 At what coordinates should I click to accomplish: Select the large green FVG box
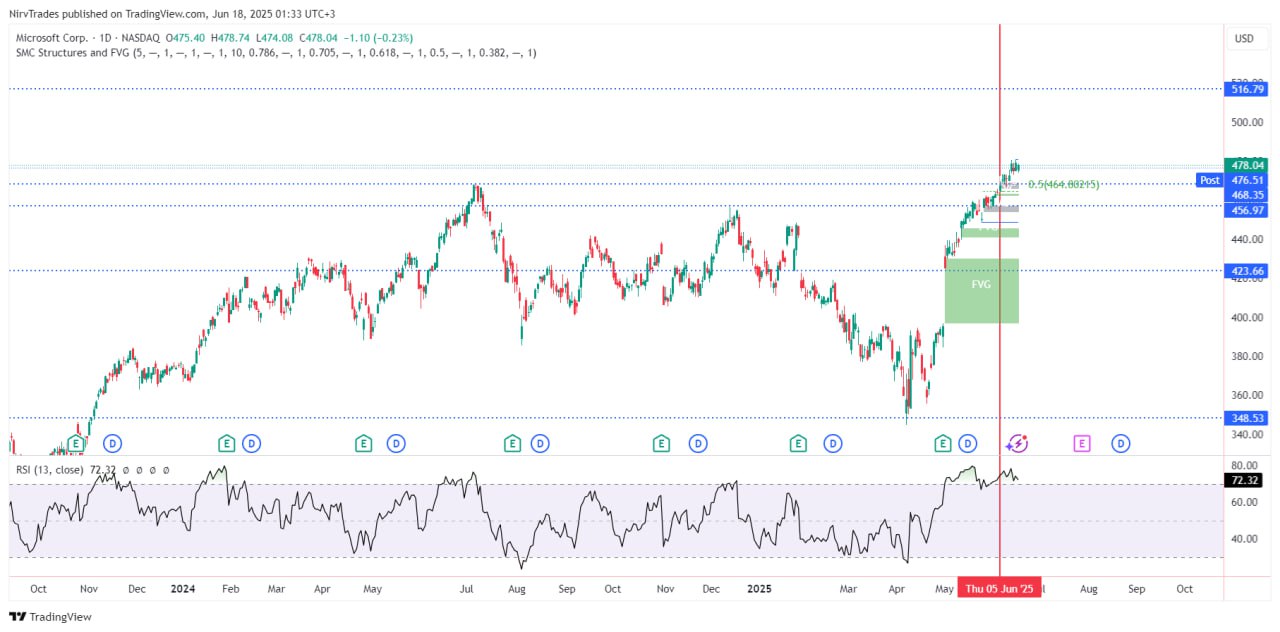pyautogui.click(x=981, y=290)
